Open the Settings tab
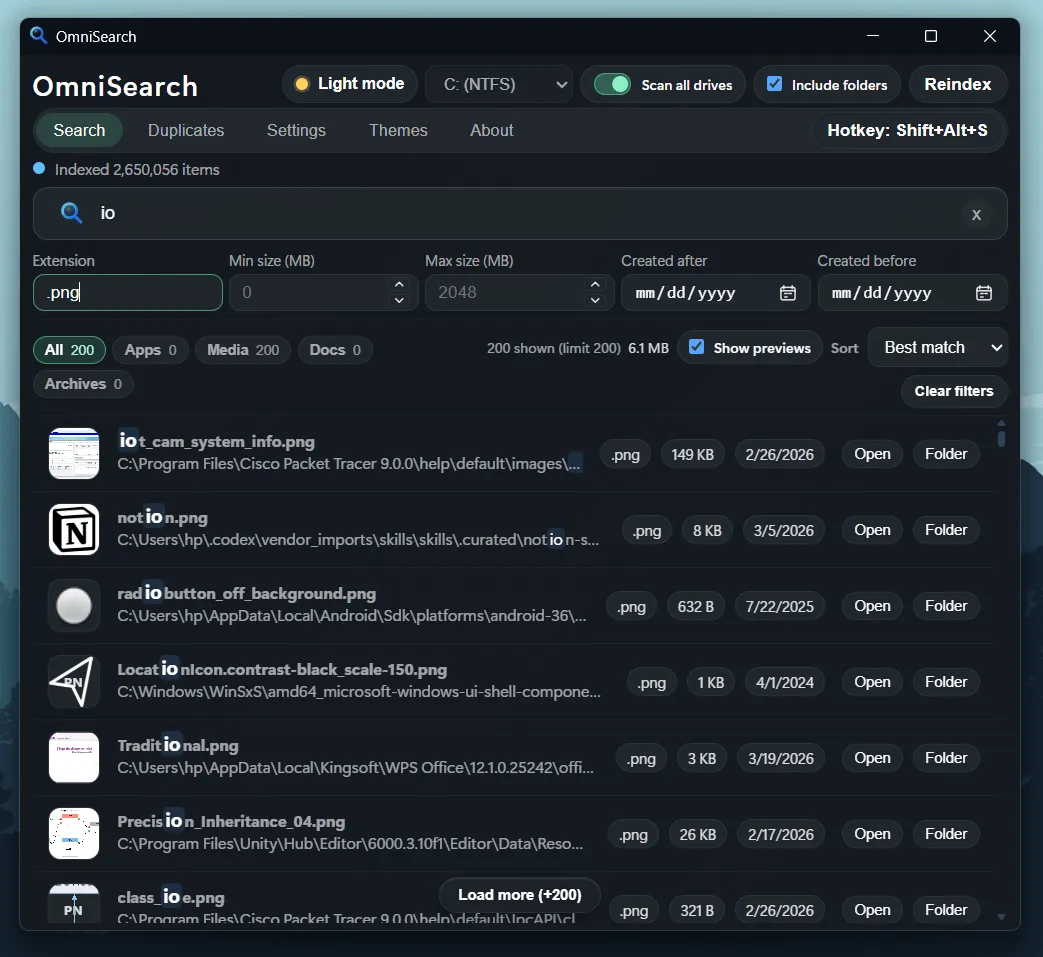The image size is (1043, 957). pos(296,130)
